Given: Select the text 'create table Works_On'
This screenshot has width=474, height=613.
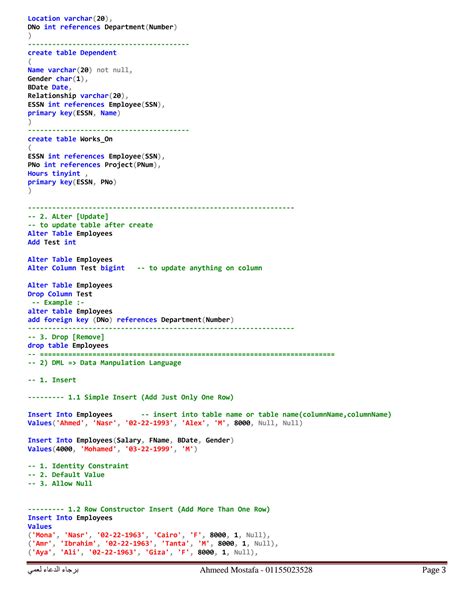Looking at the screenshot, I should point(70,139).
